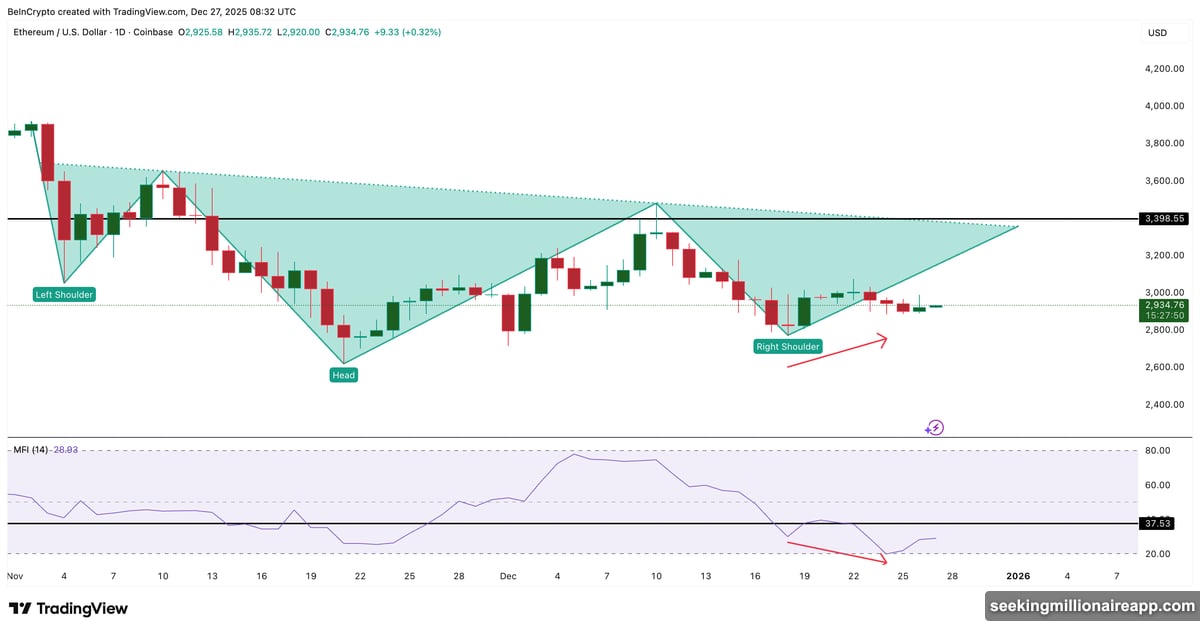
Task: Click the green percentage change +0.32%
Action: [x=424, y=32]
